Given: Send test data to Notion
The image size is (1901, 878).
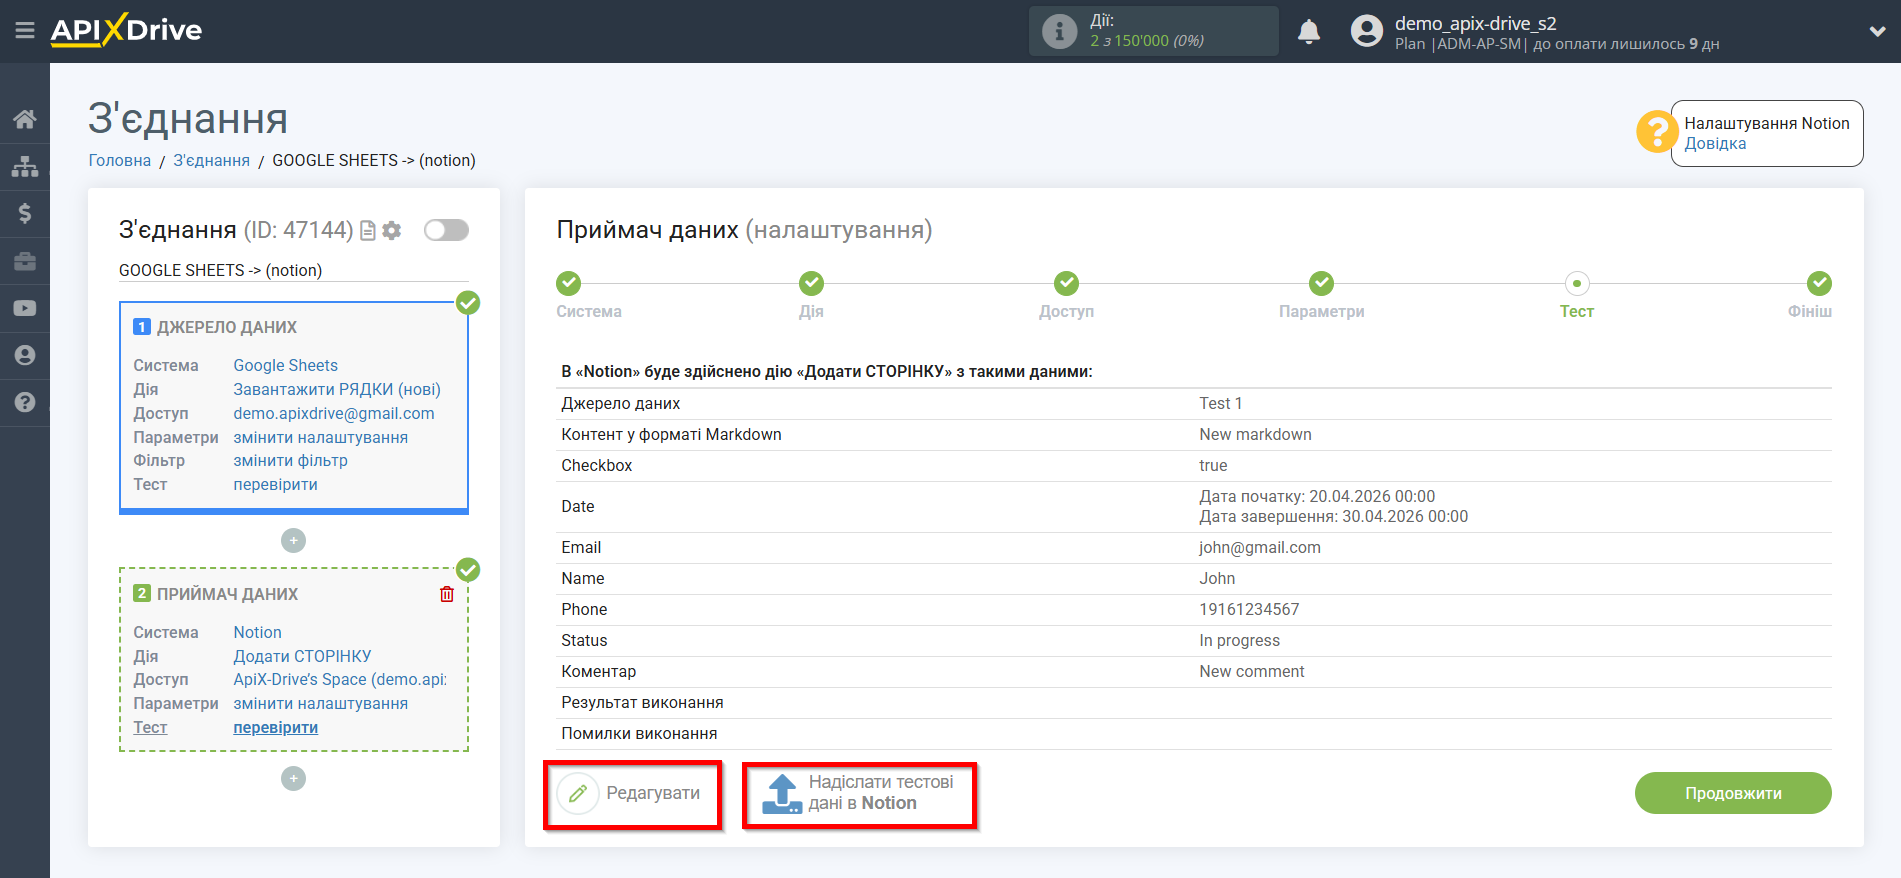Looking at the screenshot, I should 859,794.
